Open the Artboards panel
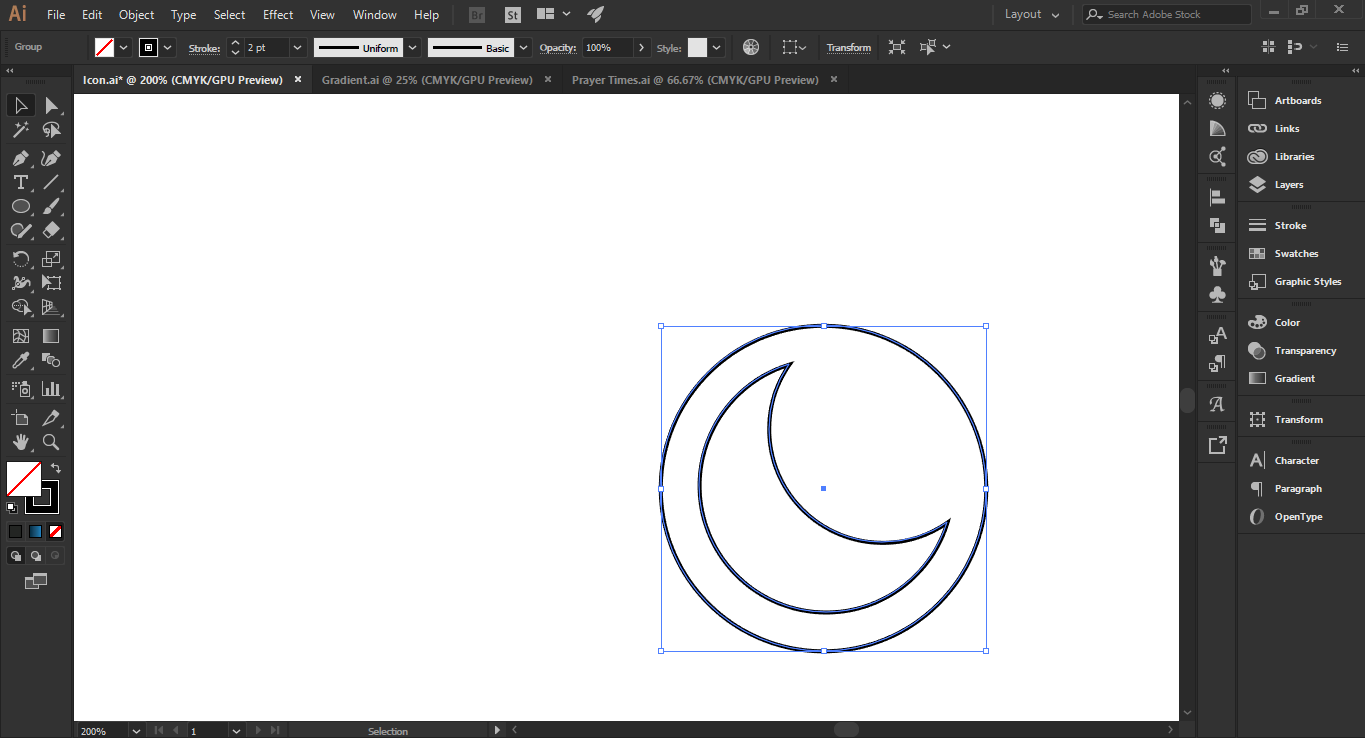 point(1300,100)
